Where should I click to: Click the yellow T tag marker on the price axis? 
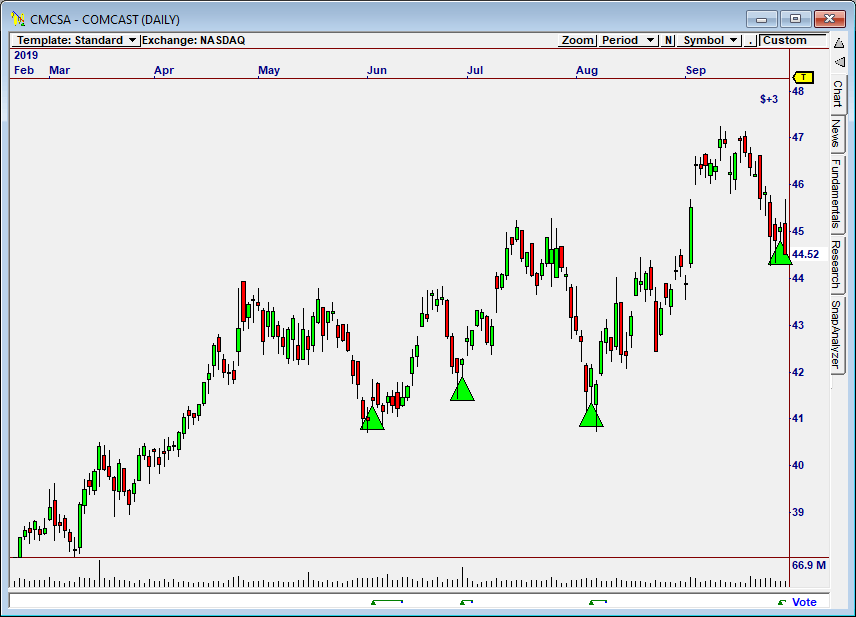pyautogui.click(x=803, y=77)
